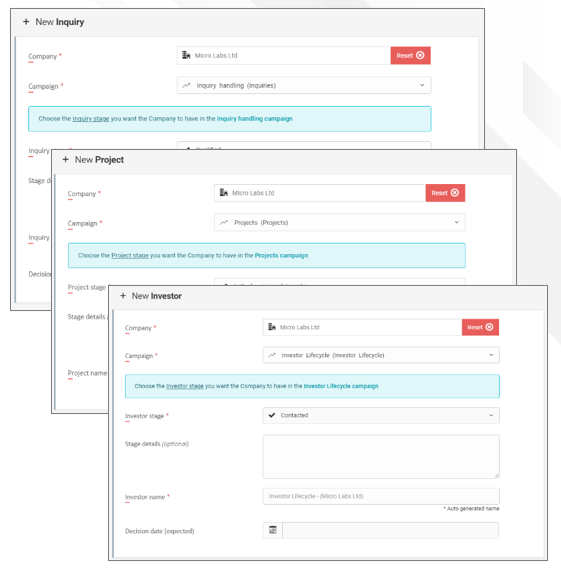
Task: Open the Projects campaign dropdown
Action: click(340, 222)
